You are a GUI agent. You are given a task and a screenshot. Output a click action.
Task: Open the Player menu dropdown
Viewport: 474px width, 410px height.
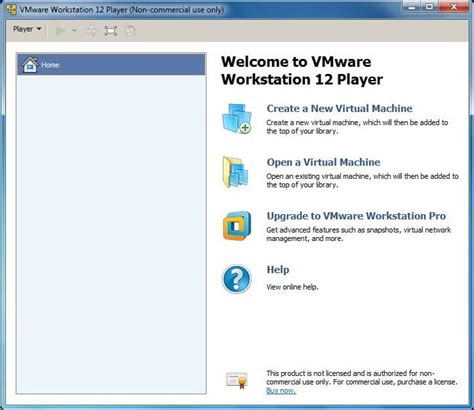(x=27, y=29)
